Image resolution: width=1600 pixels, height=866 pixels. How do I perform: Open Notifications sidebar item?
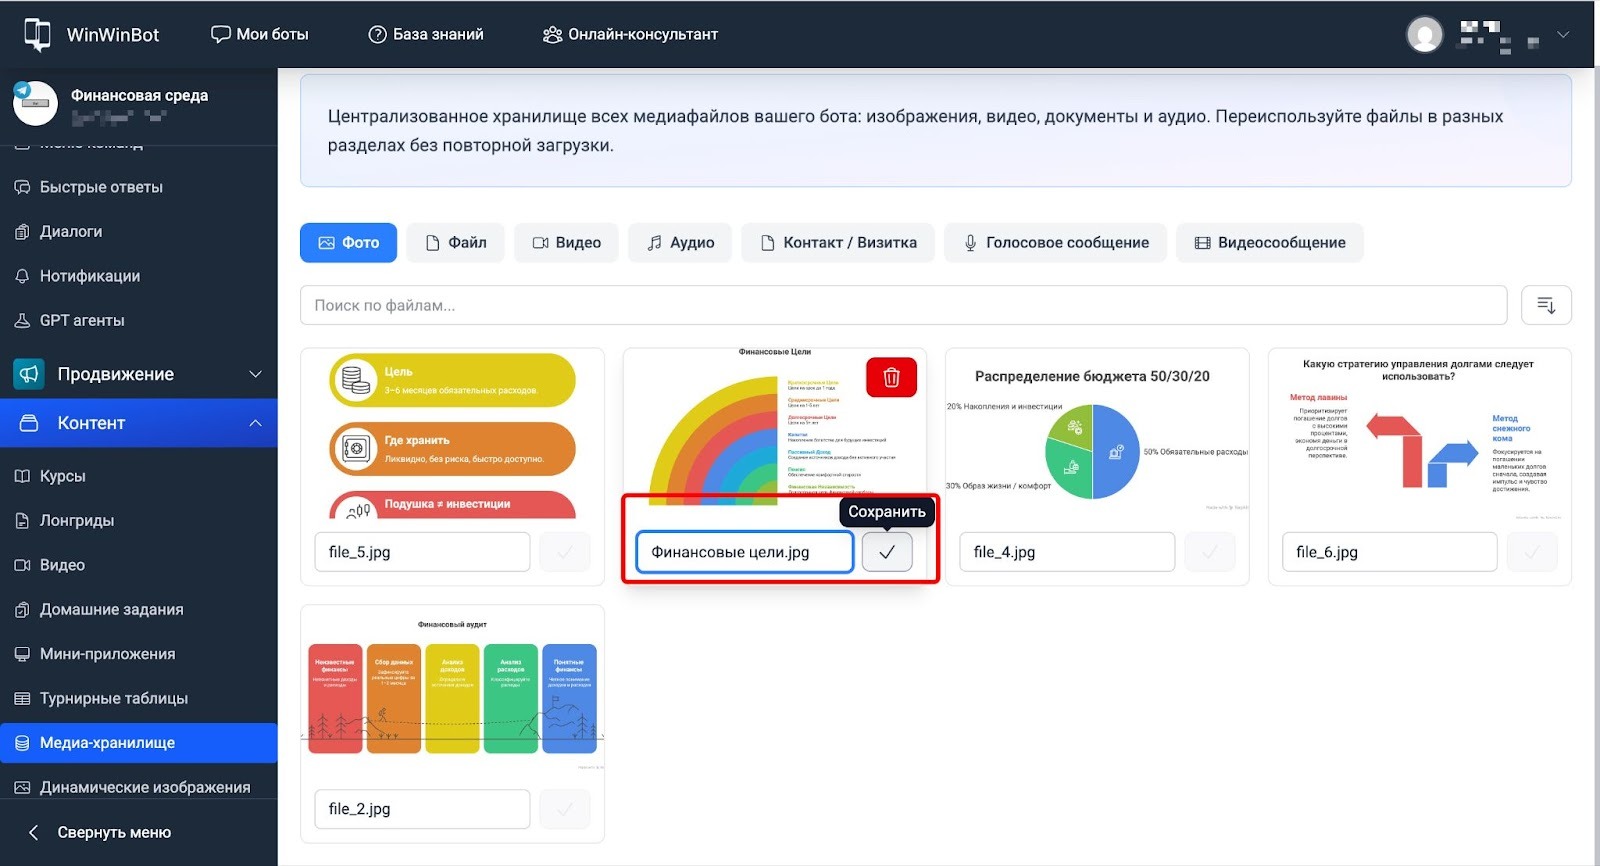89,276
